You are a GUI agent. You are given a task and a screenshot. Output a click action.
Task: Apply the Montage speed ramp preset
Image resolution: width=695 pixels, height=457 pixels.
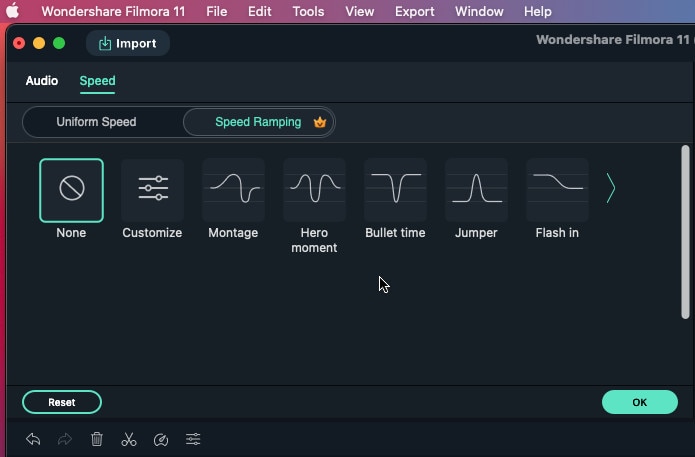[x=233, y=190]
